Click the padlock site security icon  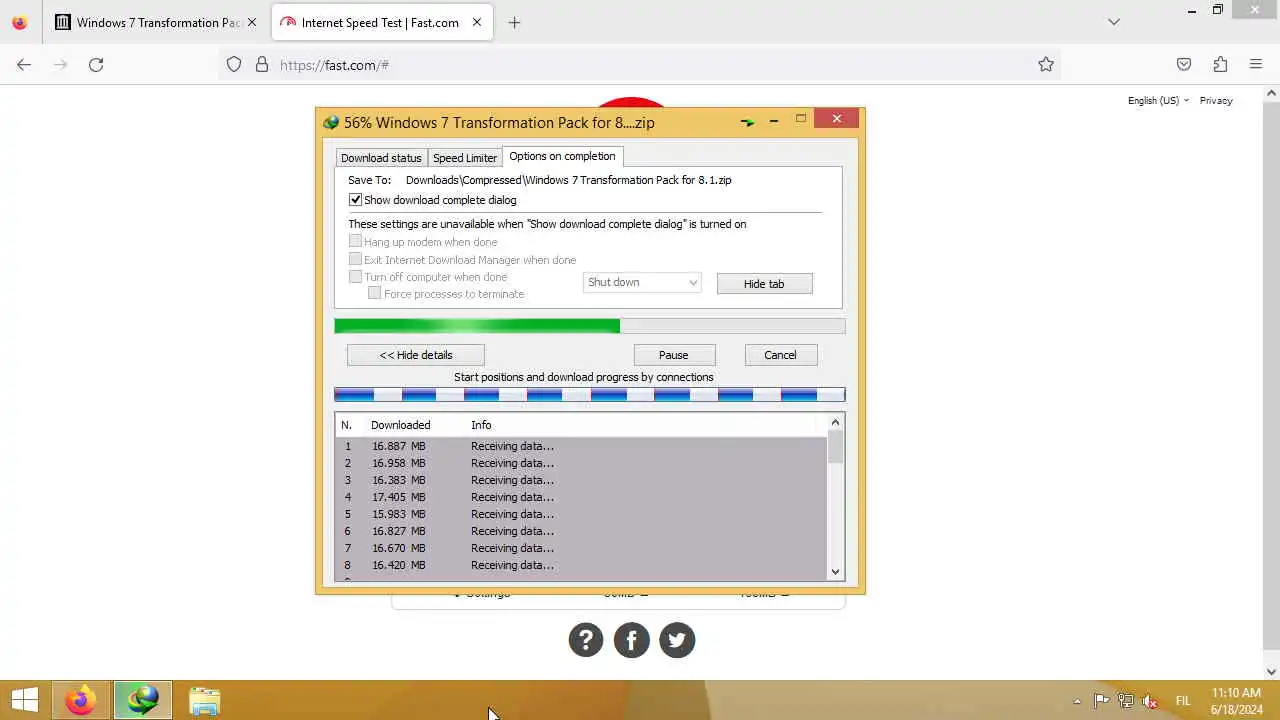click(262, 64)
